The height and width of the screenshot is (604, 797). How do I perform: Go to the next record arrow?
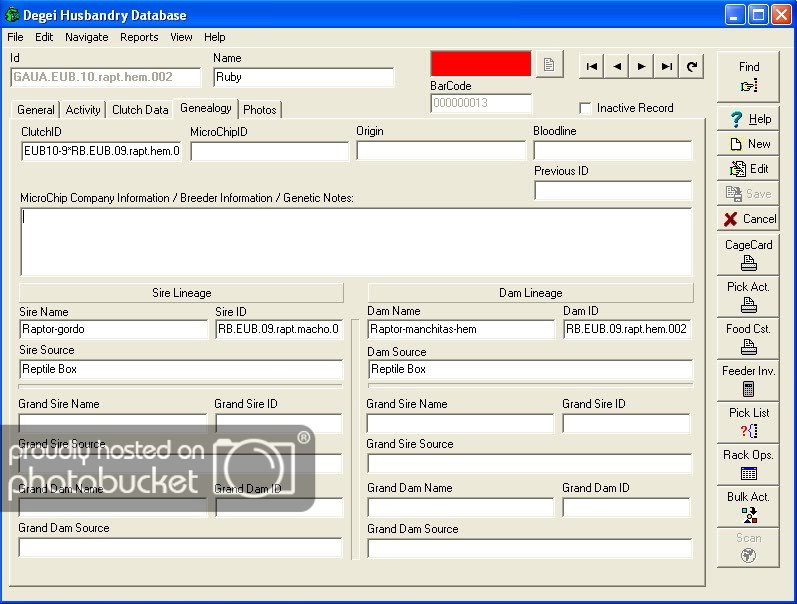(642, 66)
